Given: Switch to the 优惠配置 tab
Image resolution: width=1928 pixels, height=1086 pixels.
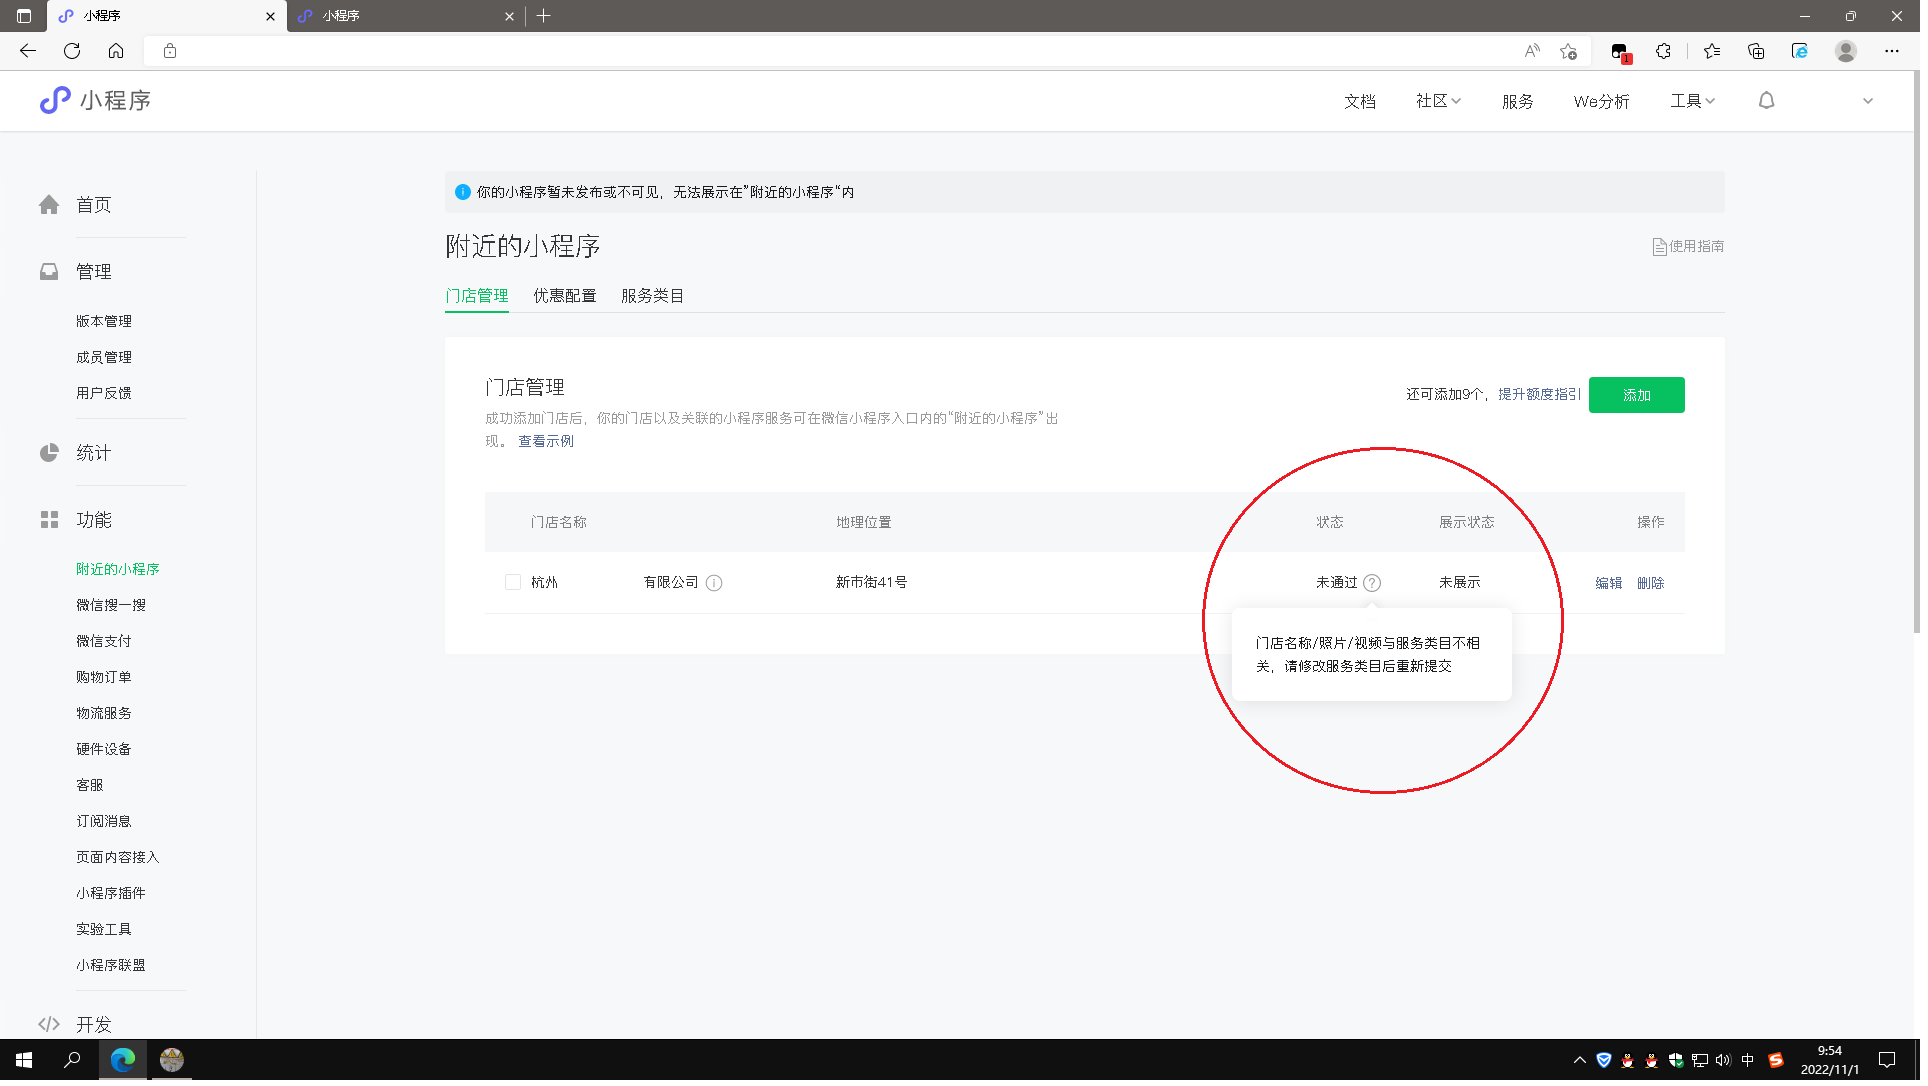Looking at the screenshot, I should [567, 297].
